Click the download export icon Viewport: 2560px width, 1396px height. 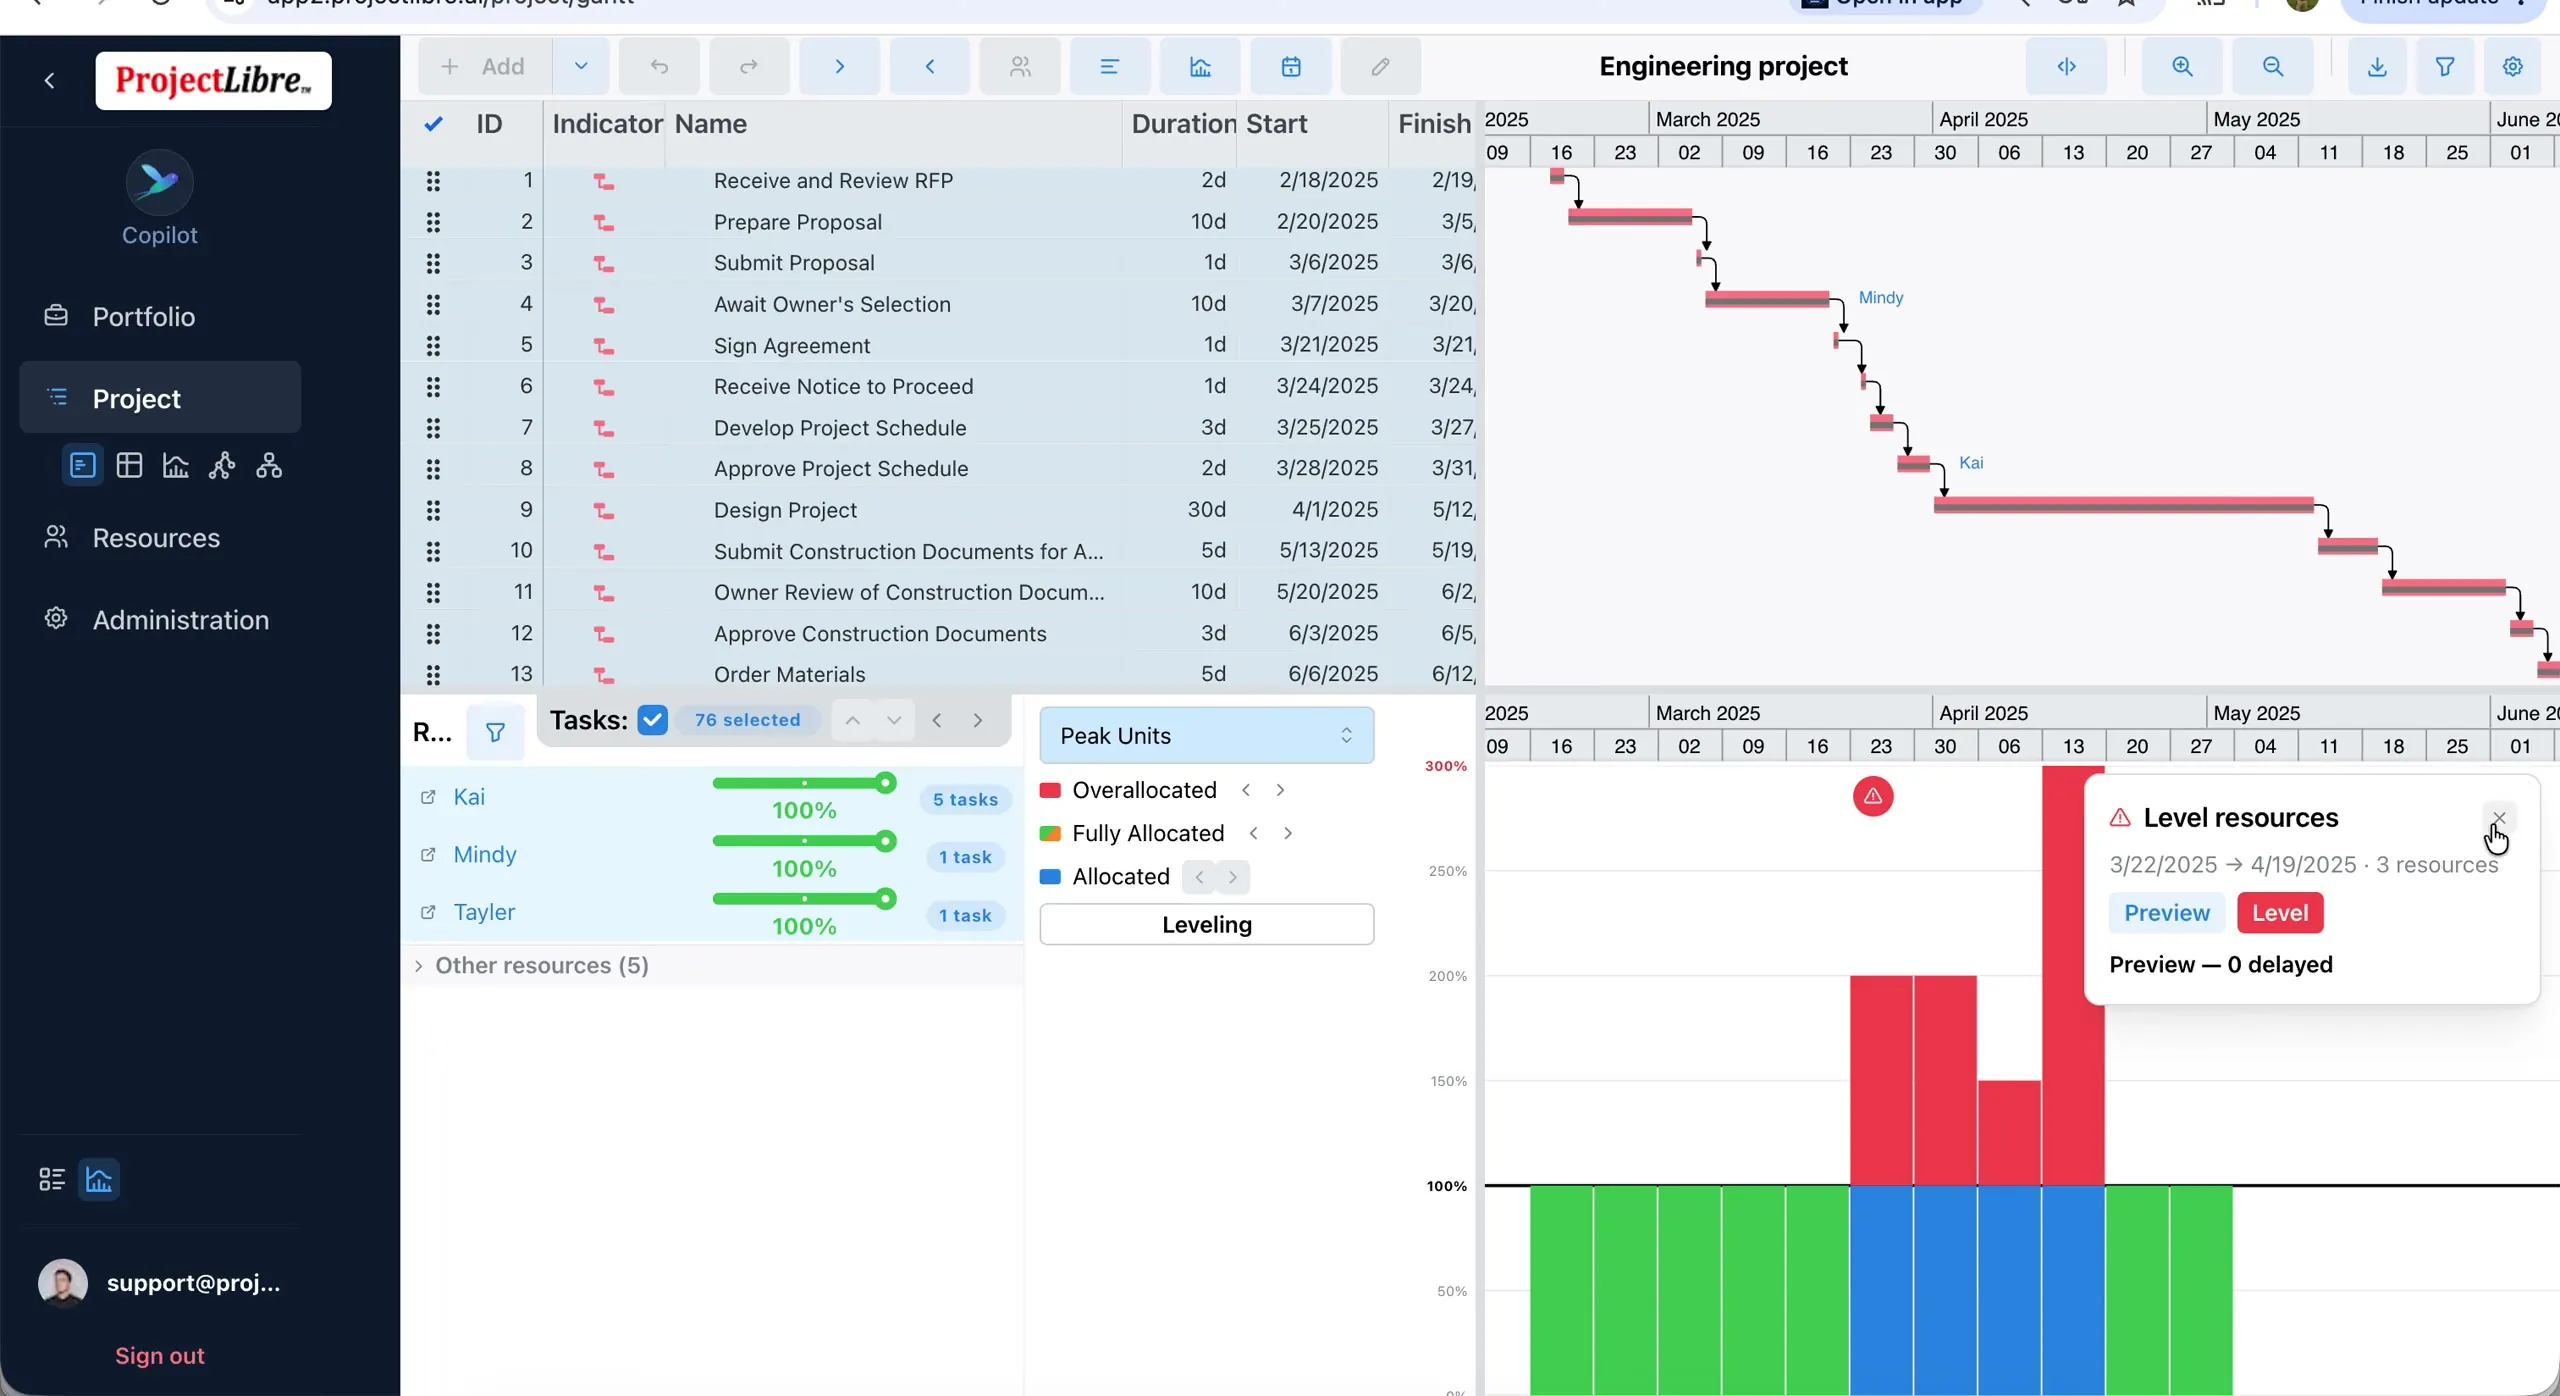(x=2377, y=66)
